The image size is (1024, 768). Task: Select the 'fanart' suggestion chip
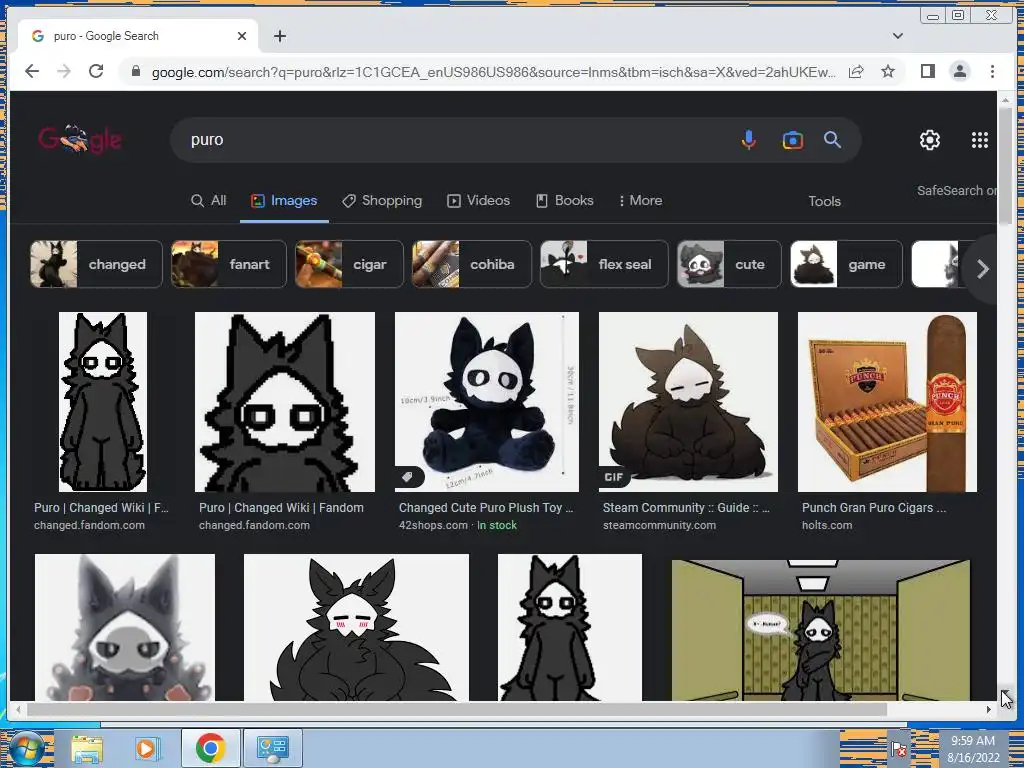tap(229, 264)
